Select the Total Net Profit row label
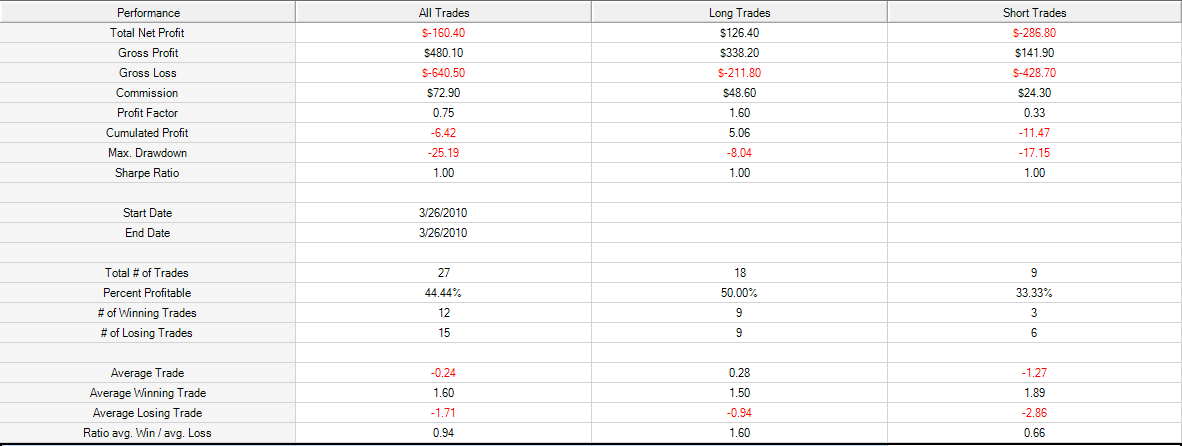Image resolution: width=1182 pixels, height=446 pixels. pos(147,33)
